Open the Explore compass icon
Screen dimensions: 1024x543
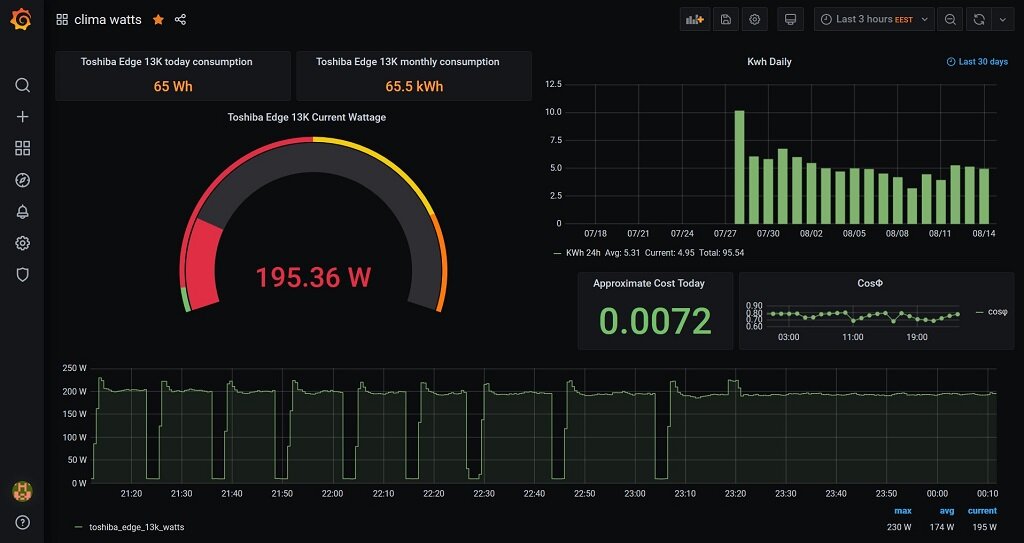(x=22, y=180)
